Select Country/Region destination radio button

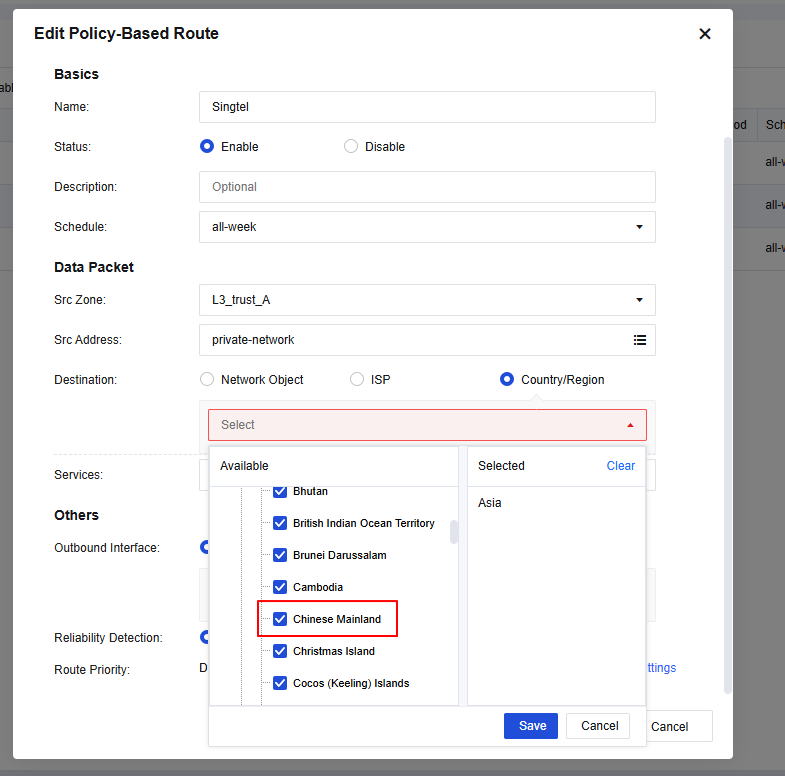(x=507, y=380)
